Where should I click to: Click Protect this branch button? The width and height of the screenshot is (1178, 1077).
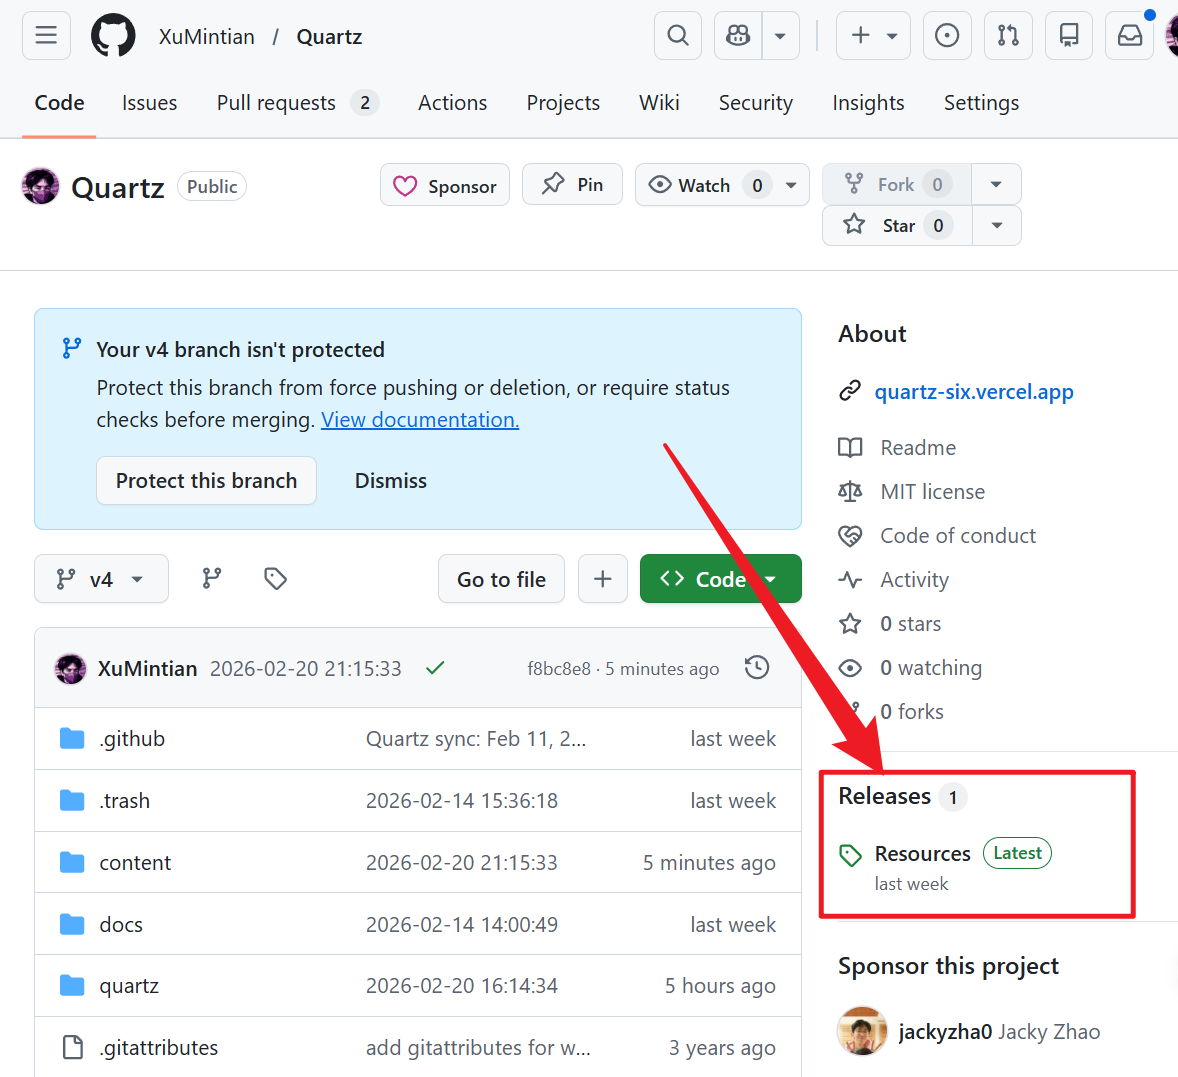pyautogui.click(x=206, y=481)
